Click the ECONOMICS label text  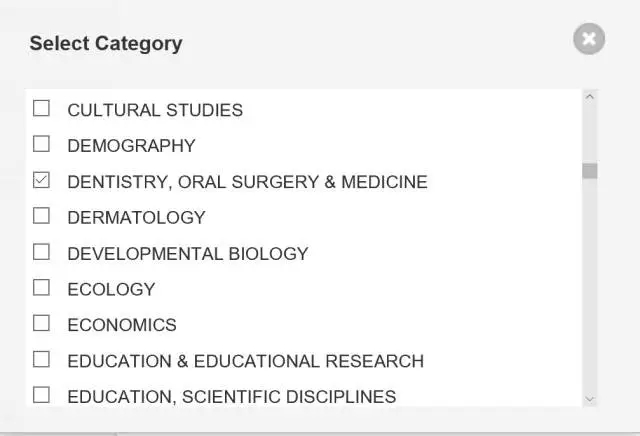coord(122,325)
